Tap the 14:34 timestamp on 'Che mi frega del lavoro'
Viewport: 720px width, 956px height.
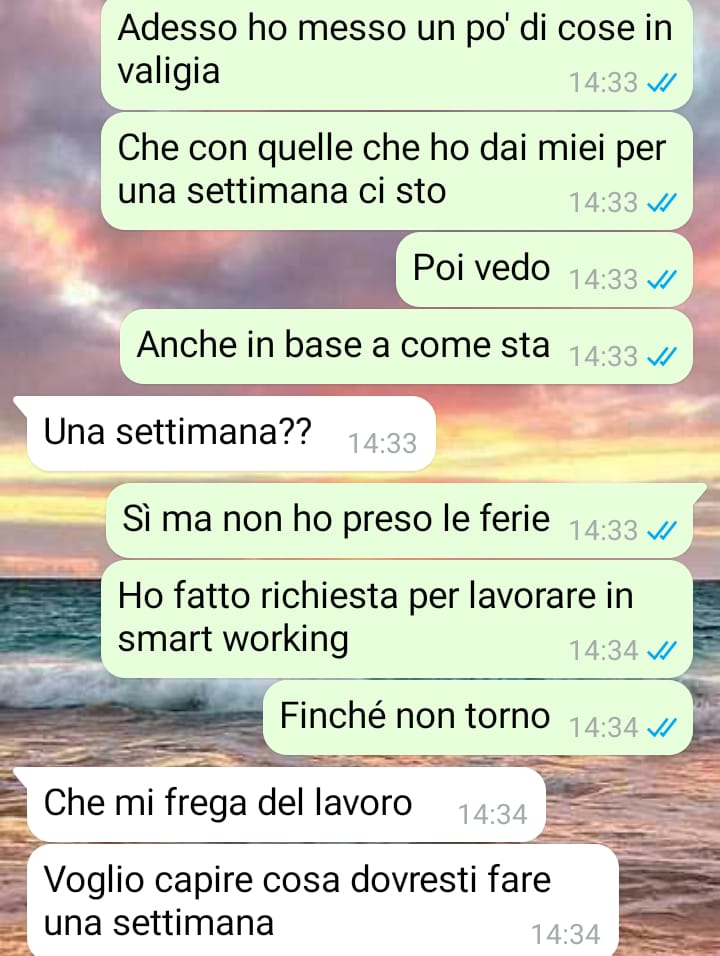click(493, 815)
